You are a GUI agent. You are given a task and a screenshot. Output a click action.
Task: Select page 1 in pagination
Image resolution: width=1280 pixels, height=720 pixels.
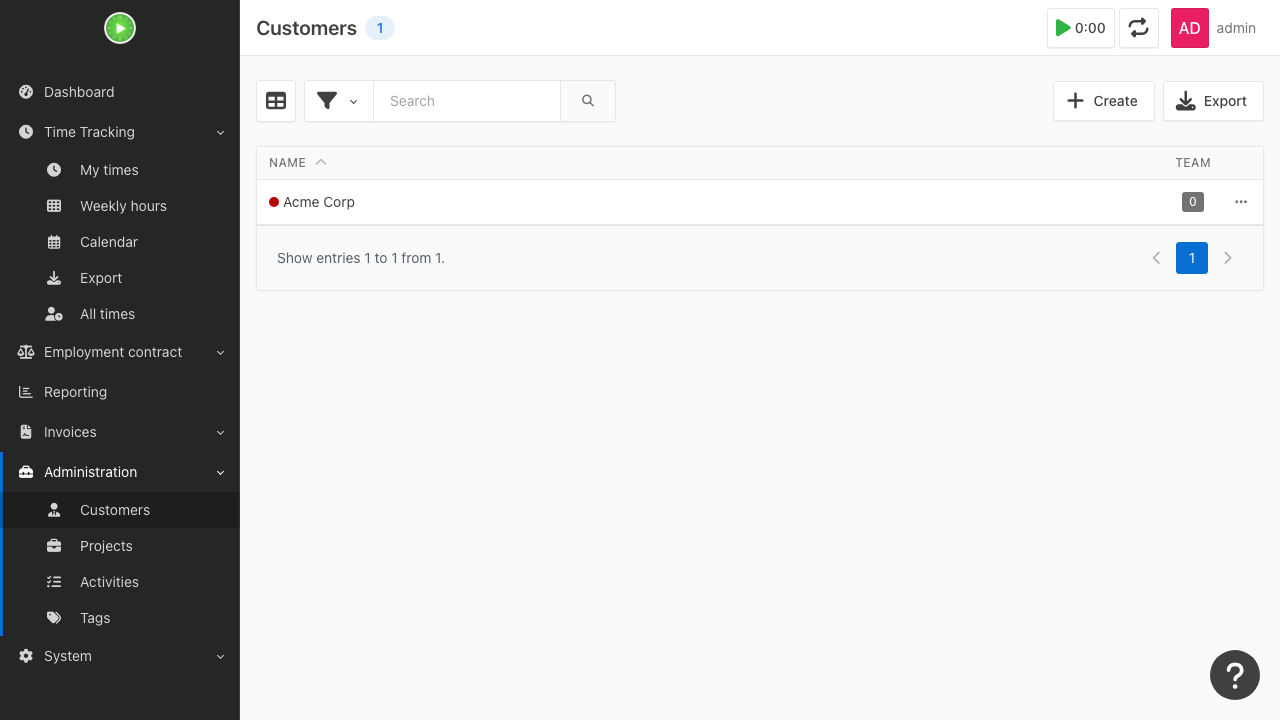(1192, 258)
